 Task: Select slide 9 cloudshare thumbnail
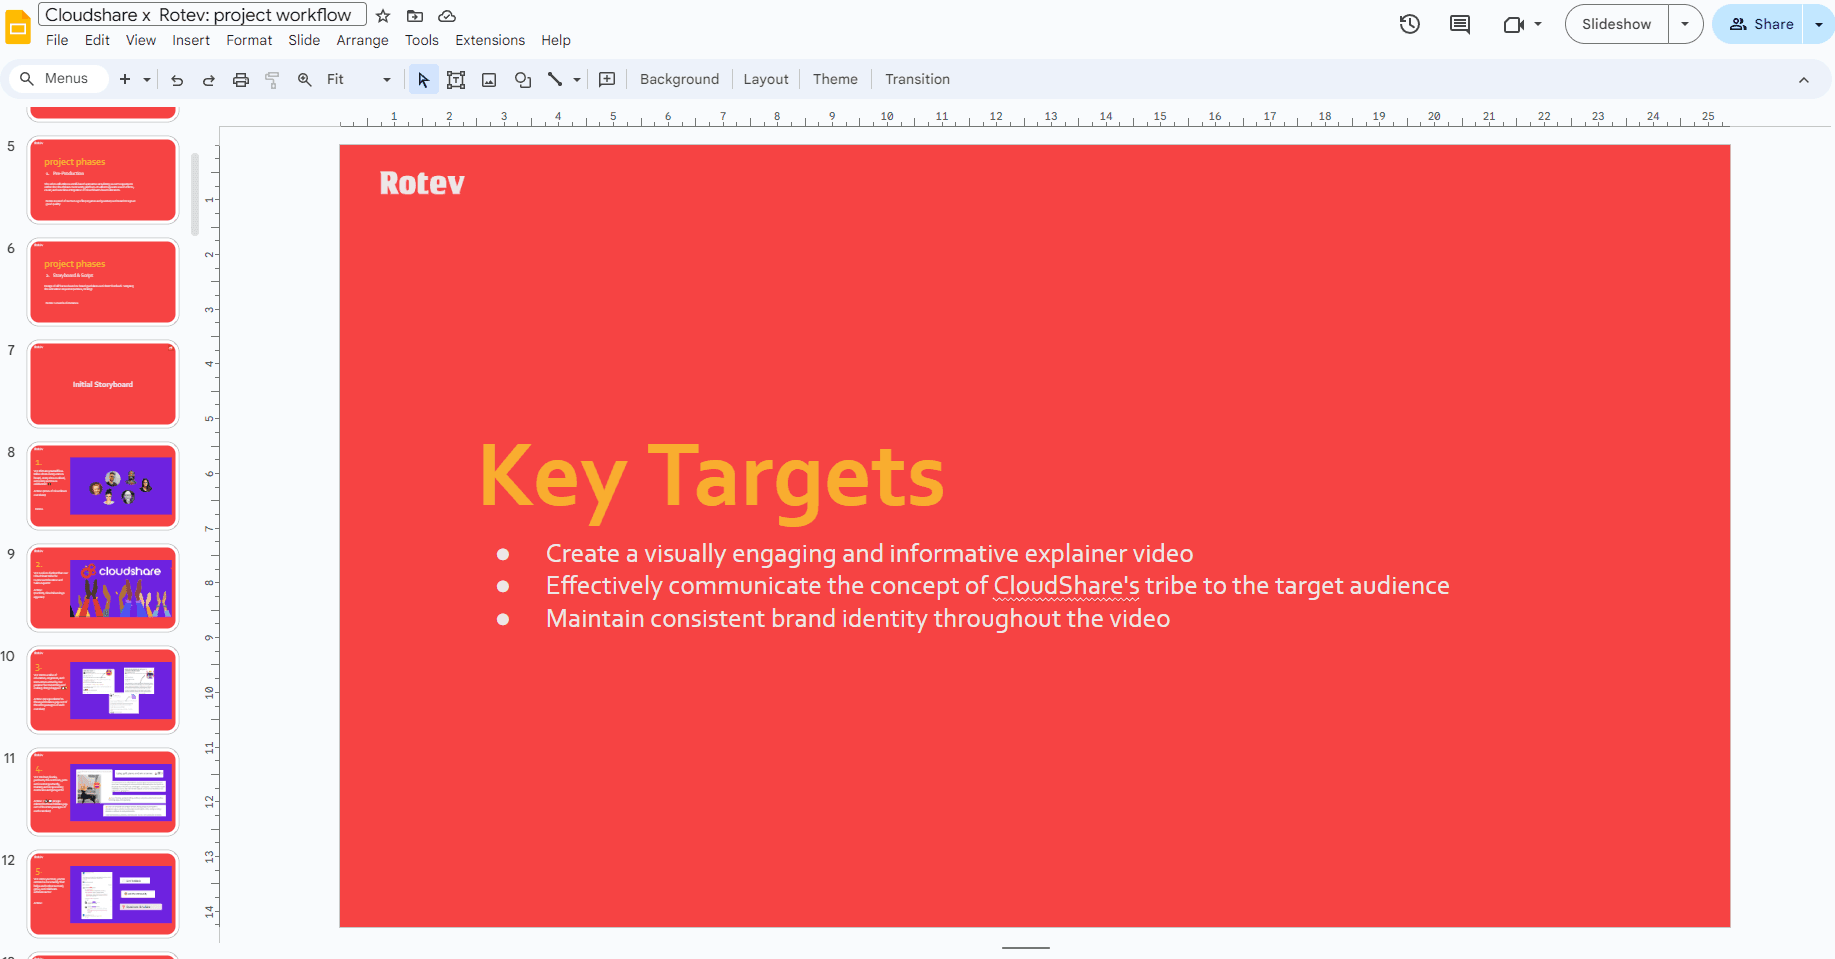tap(103, 588)
